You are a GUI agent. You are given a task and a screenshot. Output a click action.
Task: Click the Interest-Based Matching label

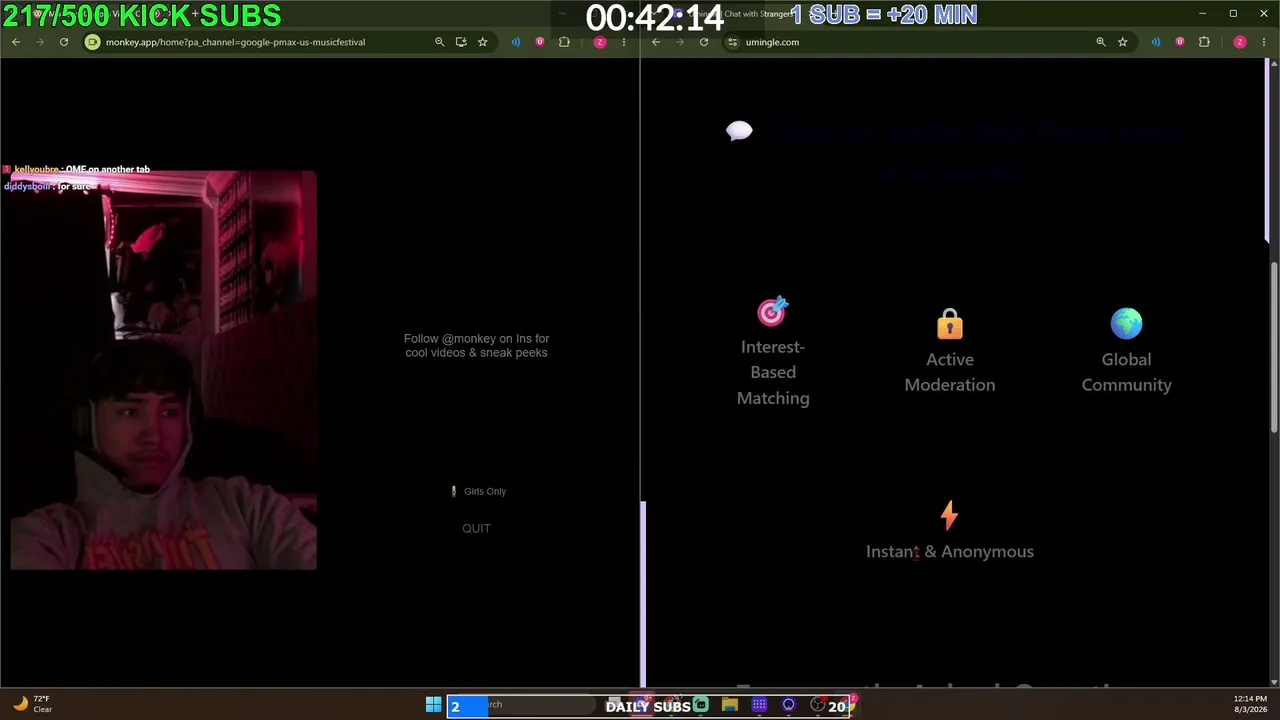(x=773, y=372)
